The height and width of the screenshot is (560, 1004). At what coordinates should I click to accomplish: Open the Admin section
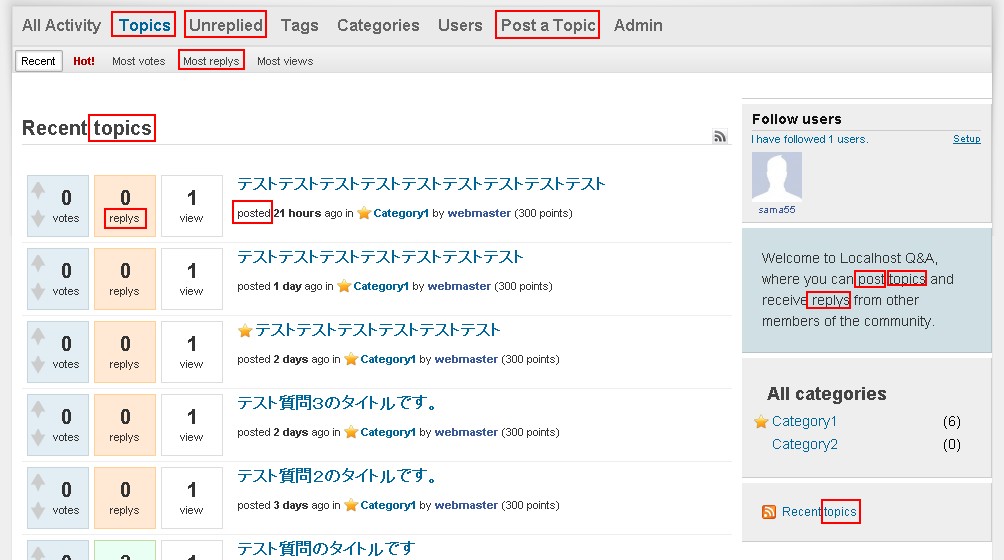tap(638, 25)
